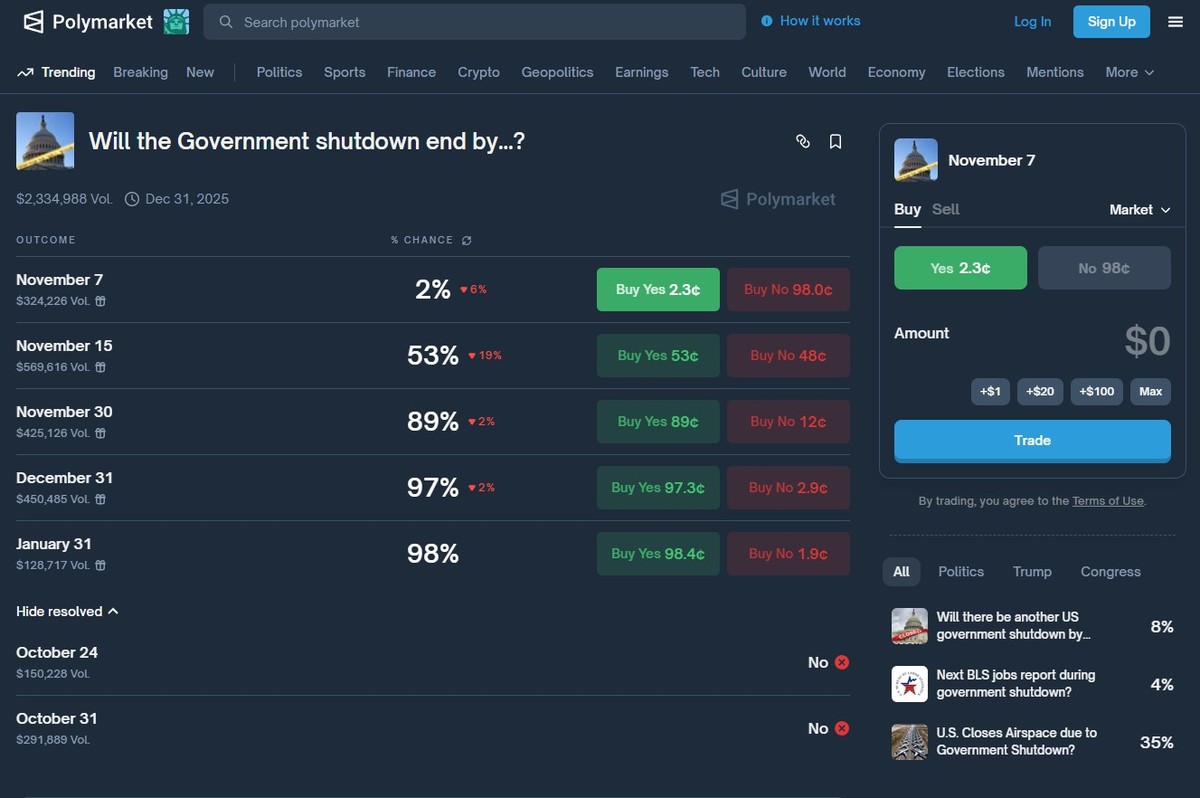Screen dimensions: 1200x798
Task: Click the gift icon under November 7
Action: pos(100,301)
